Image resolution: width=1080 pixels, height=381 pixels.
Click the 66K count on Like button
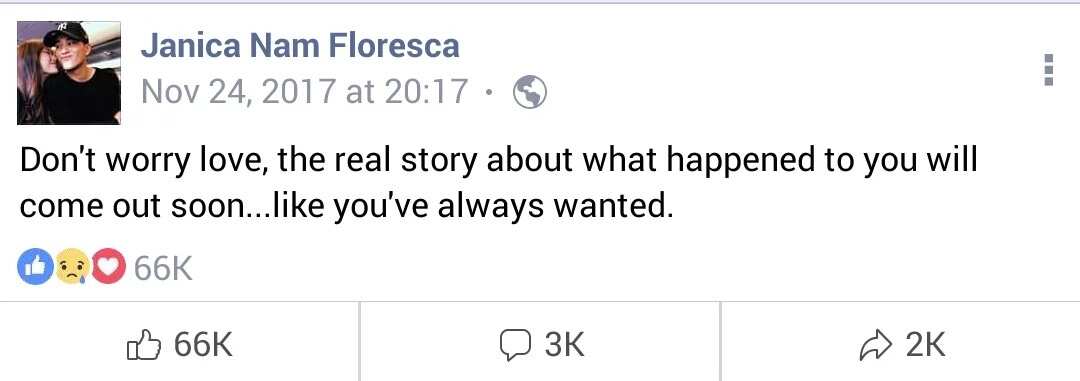tap(204, 344)
